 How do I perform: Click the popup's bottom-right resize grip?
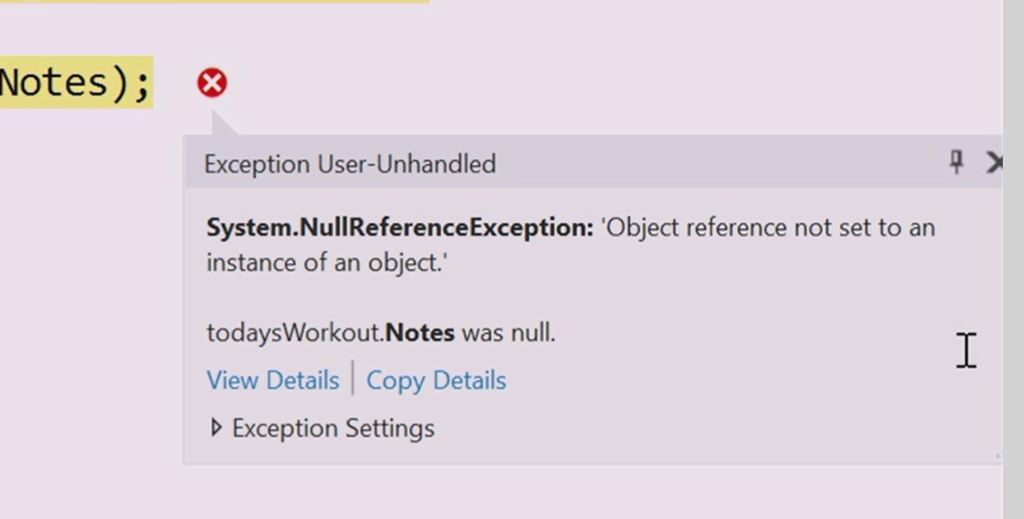995,457
